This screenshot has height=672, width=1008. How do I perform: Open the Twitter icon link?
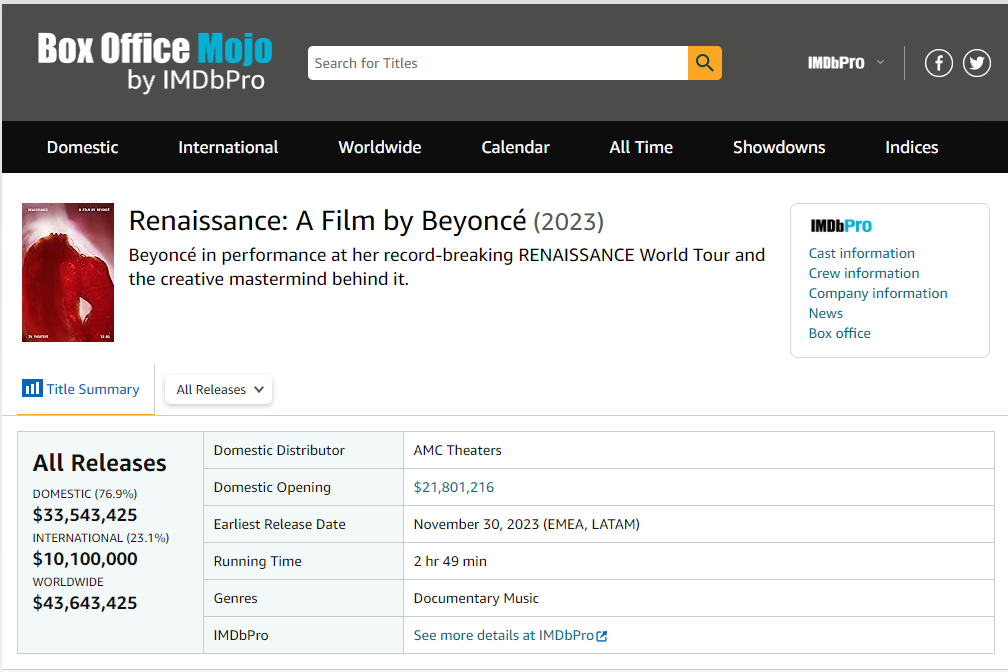click(x=976, y=63)
